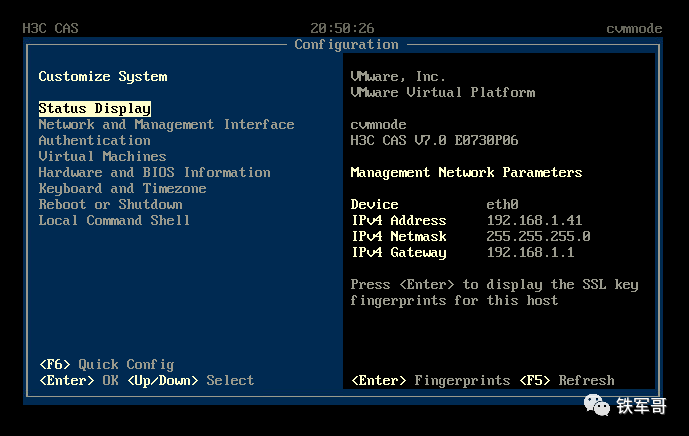Click the IPv4 Netmask label

pyautogui.click(x=399, y=236)
